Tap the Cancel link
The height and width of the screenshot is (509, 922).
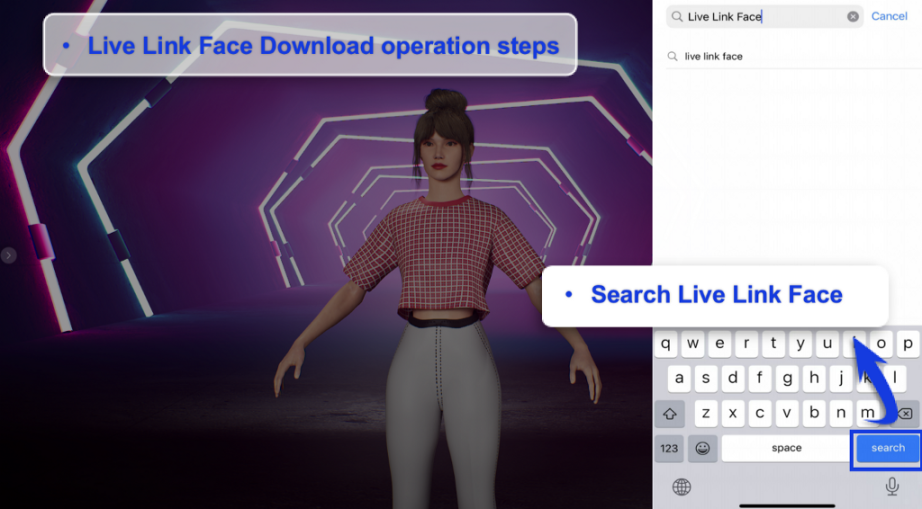(889, 16)
